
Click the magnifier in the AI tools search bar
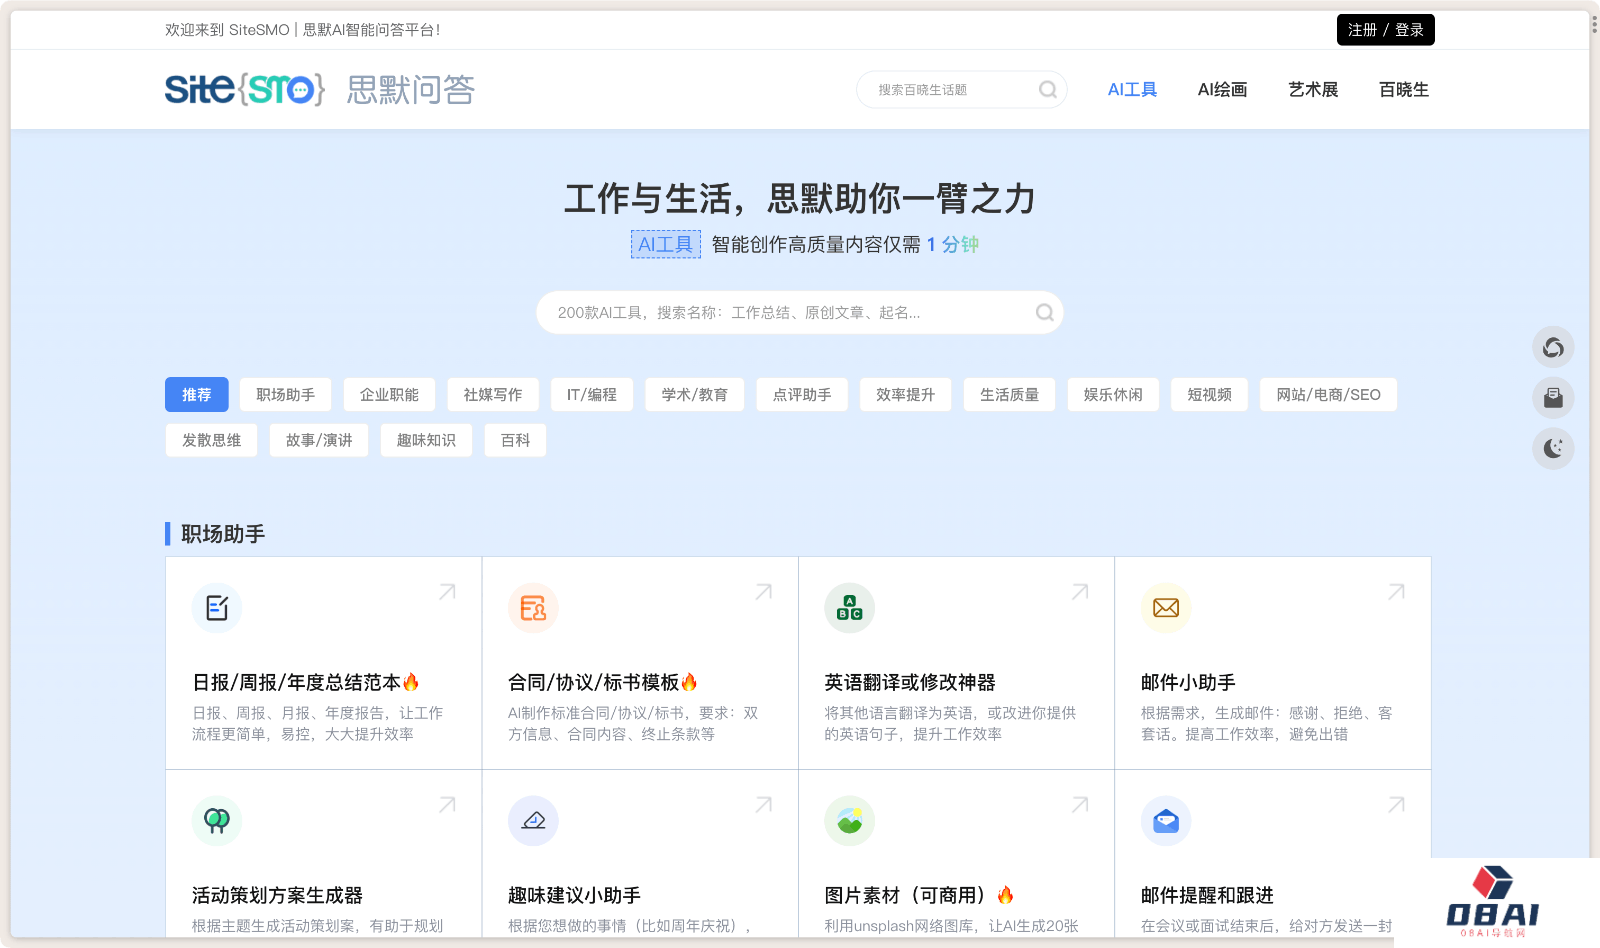pos(1044,312)
